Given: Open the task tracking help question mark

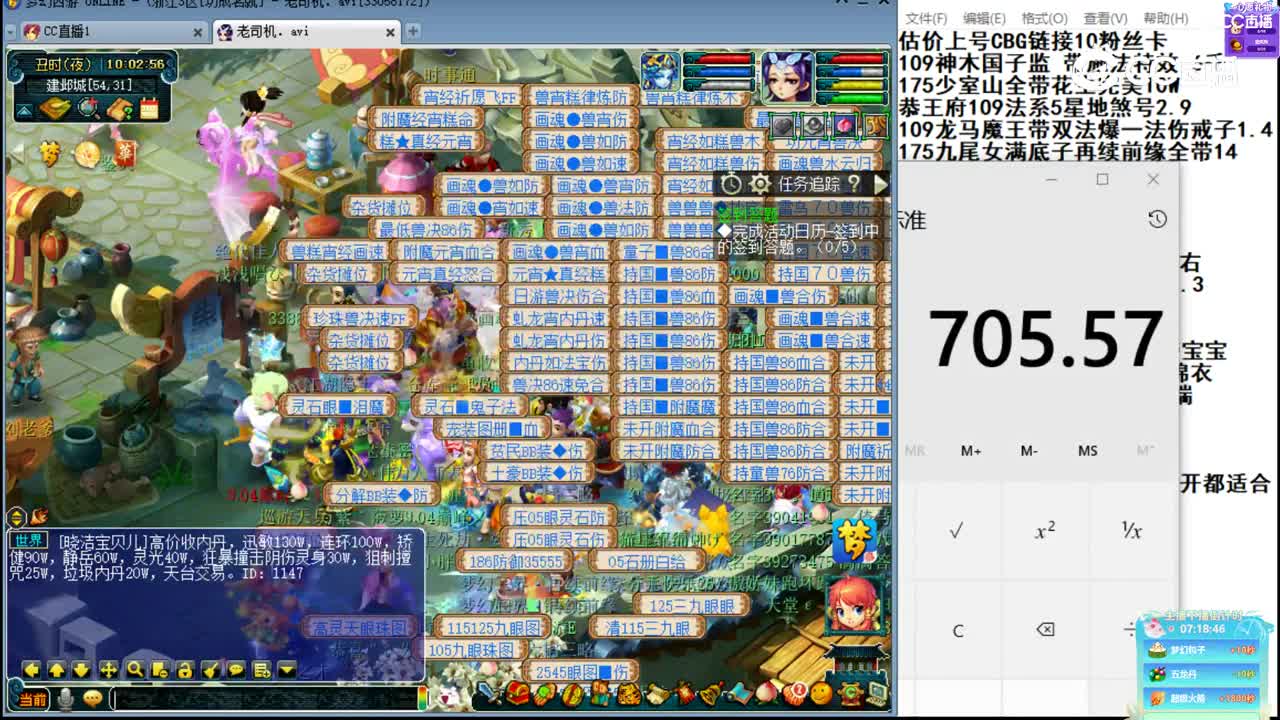Looking at the screenshot, I should [x=853, y=184].
